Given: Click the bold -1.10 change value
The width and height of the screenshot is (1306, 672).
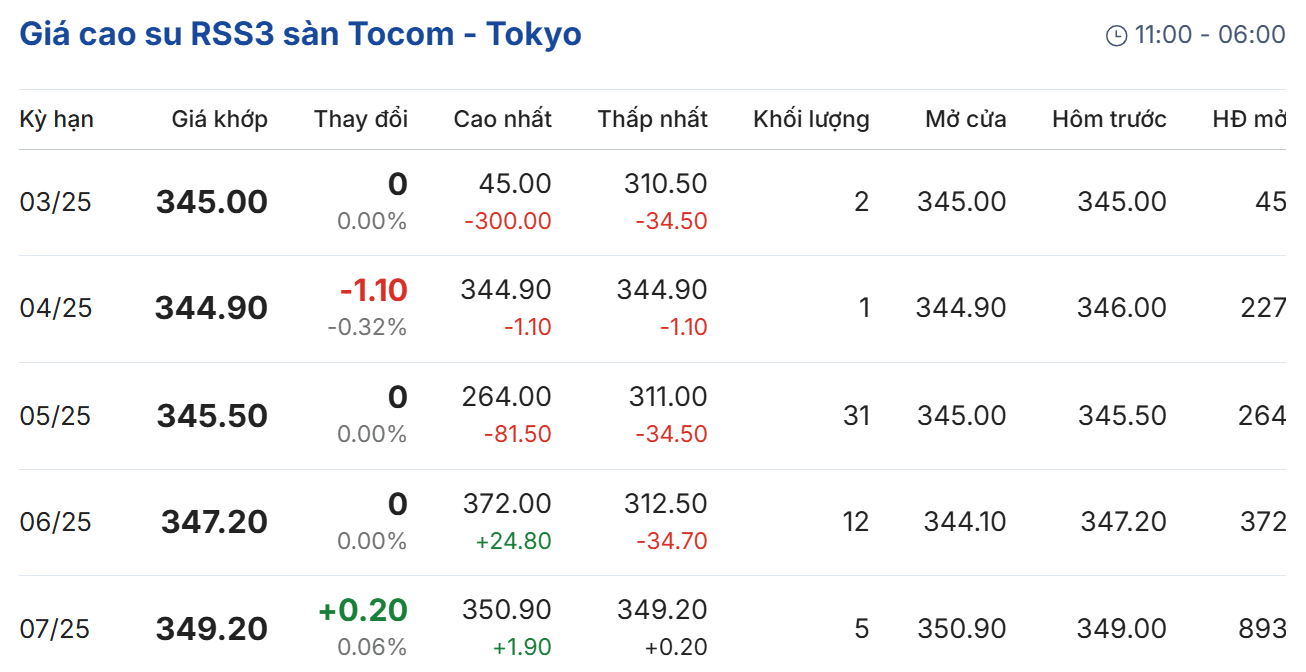Looking at the screenshot, I should 373,291.
